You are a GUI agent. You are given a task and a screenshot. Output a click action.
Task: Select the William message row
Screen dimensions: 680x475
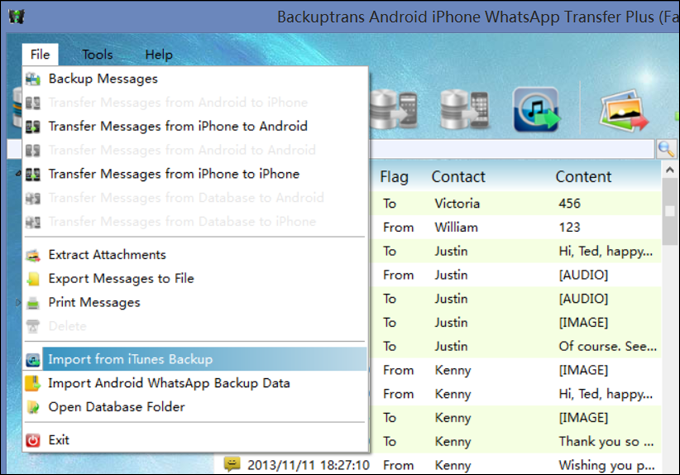point(516,227)
